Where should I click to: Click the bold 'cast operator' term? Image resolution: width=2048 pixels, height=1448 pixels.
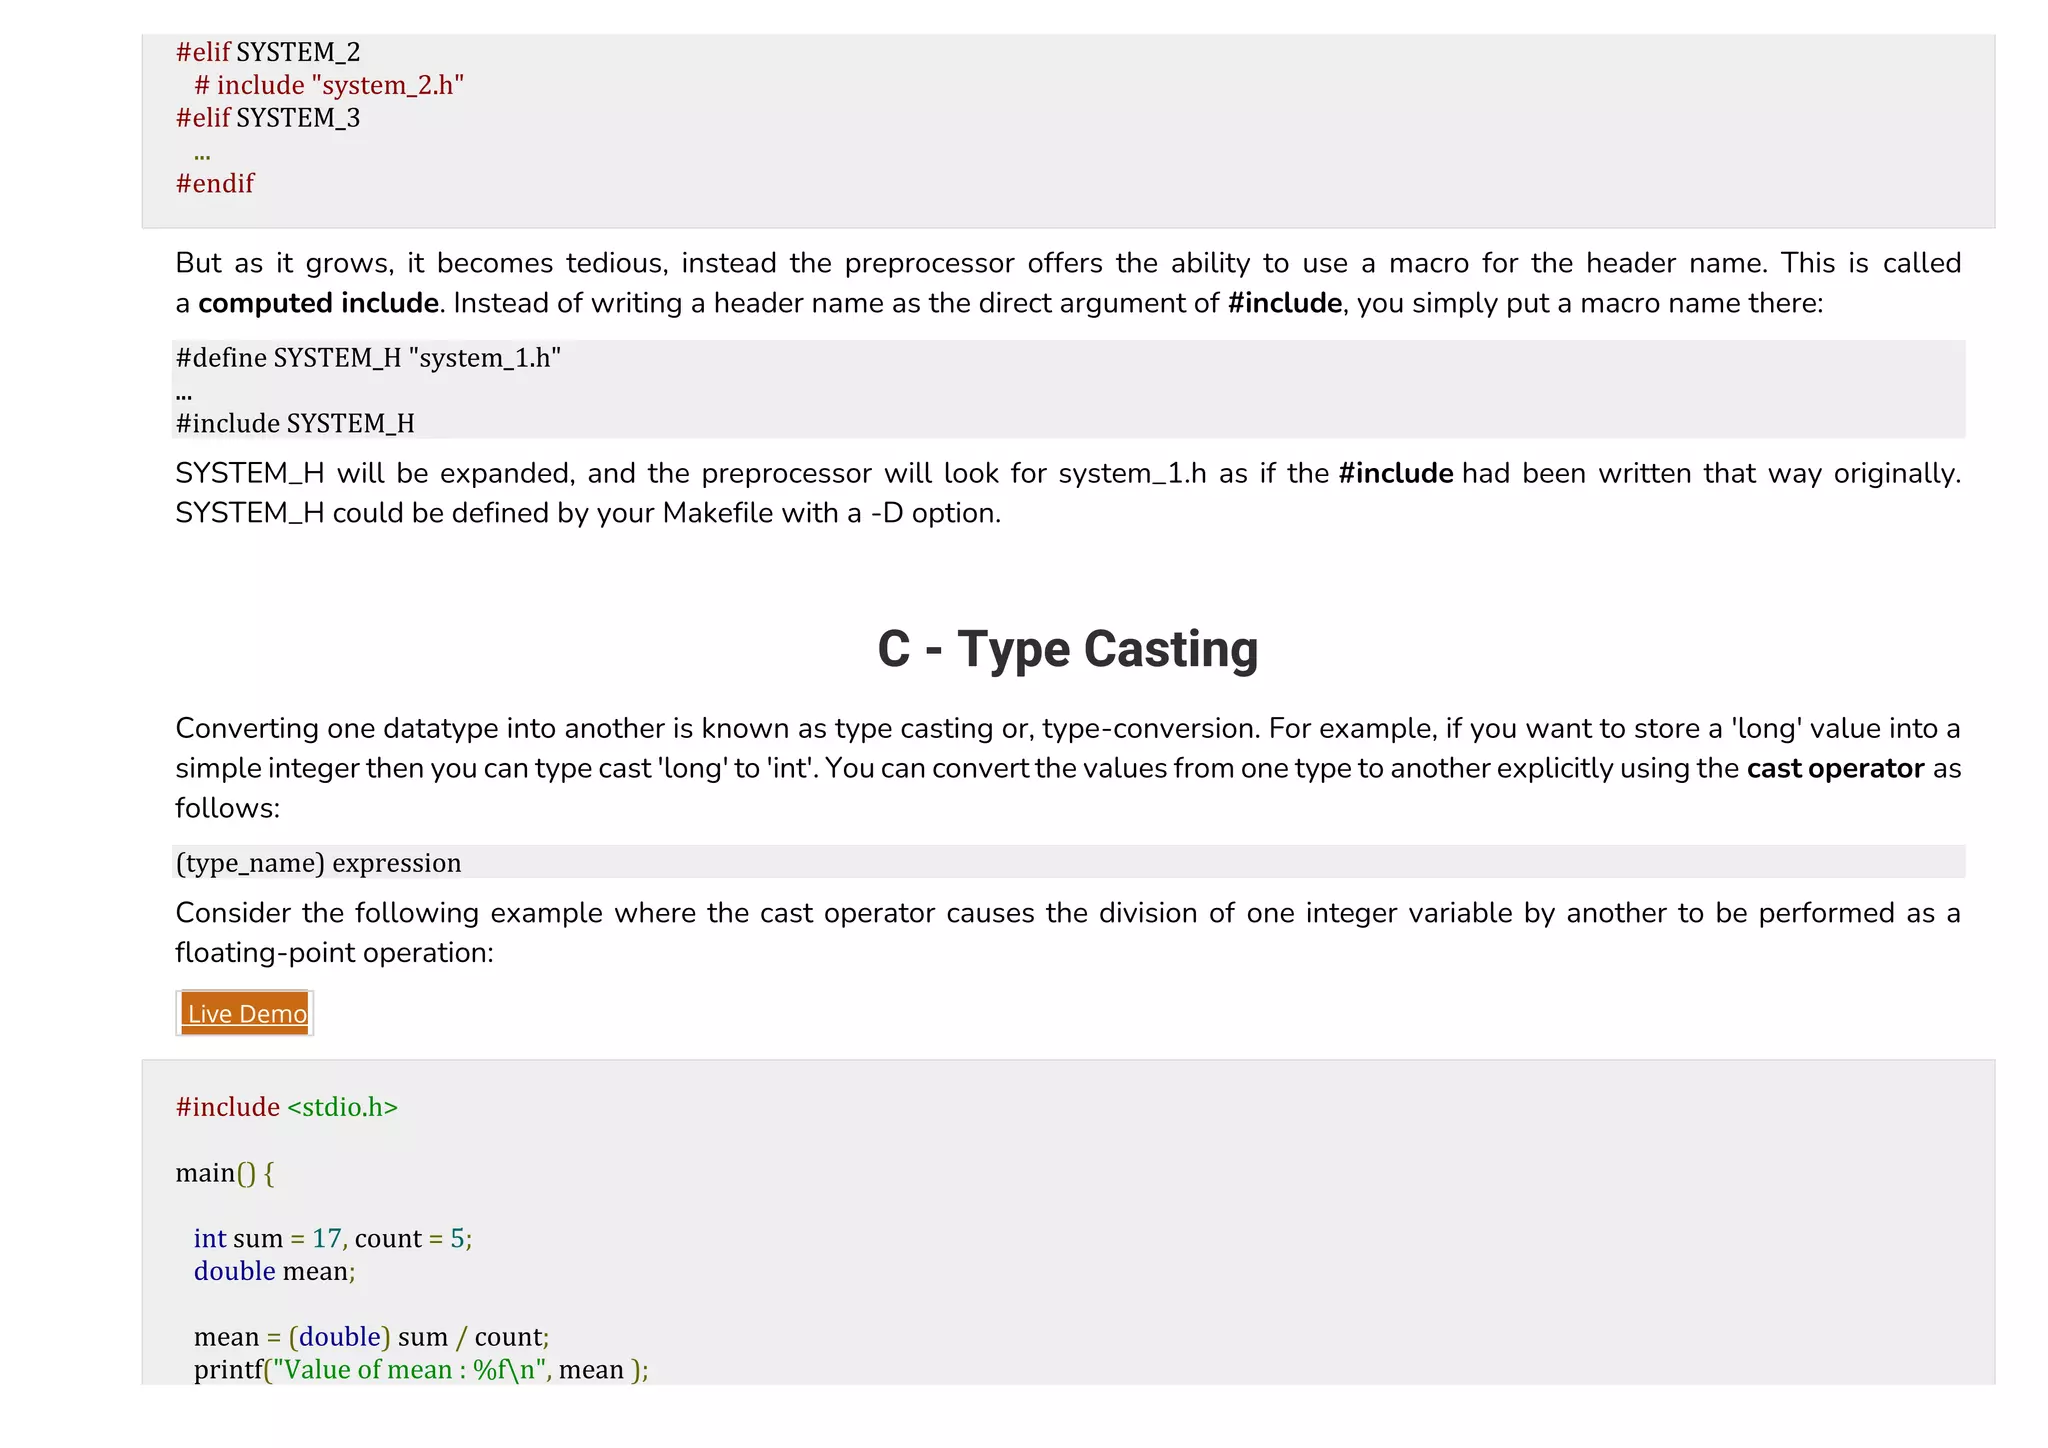coord(1835,768)
